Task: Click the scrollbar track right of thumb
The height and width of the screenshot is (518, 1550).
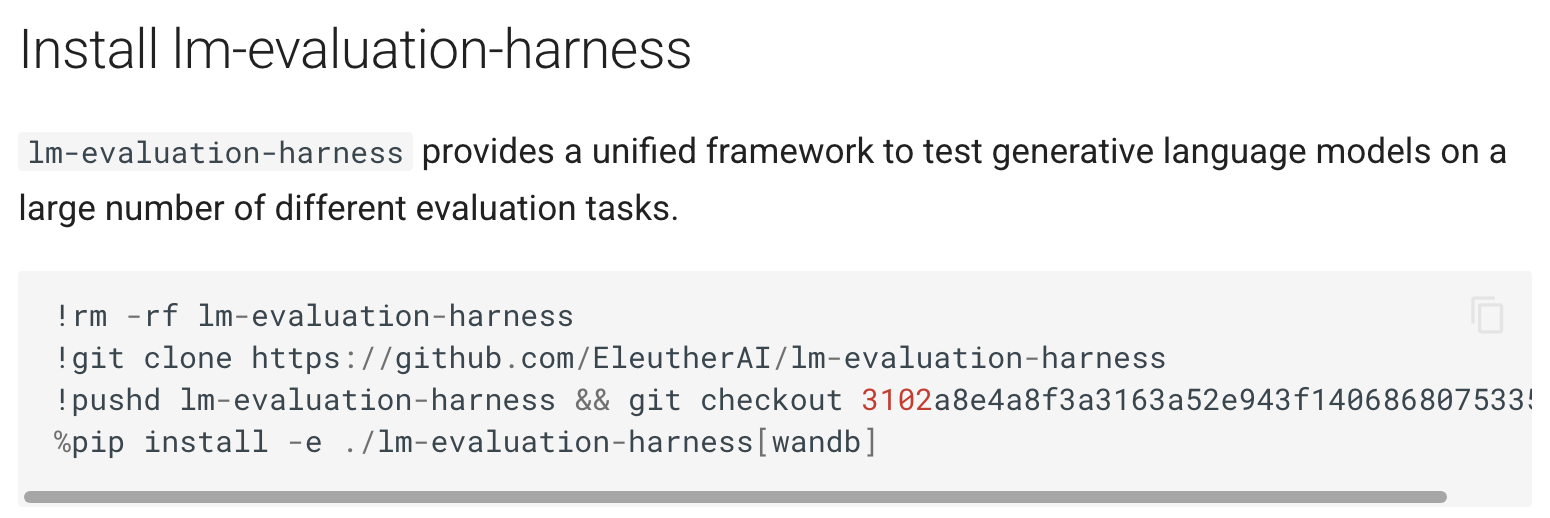Action: pos(1487,496)
